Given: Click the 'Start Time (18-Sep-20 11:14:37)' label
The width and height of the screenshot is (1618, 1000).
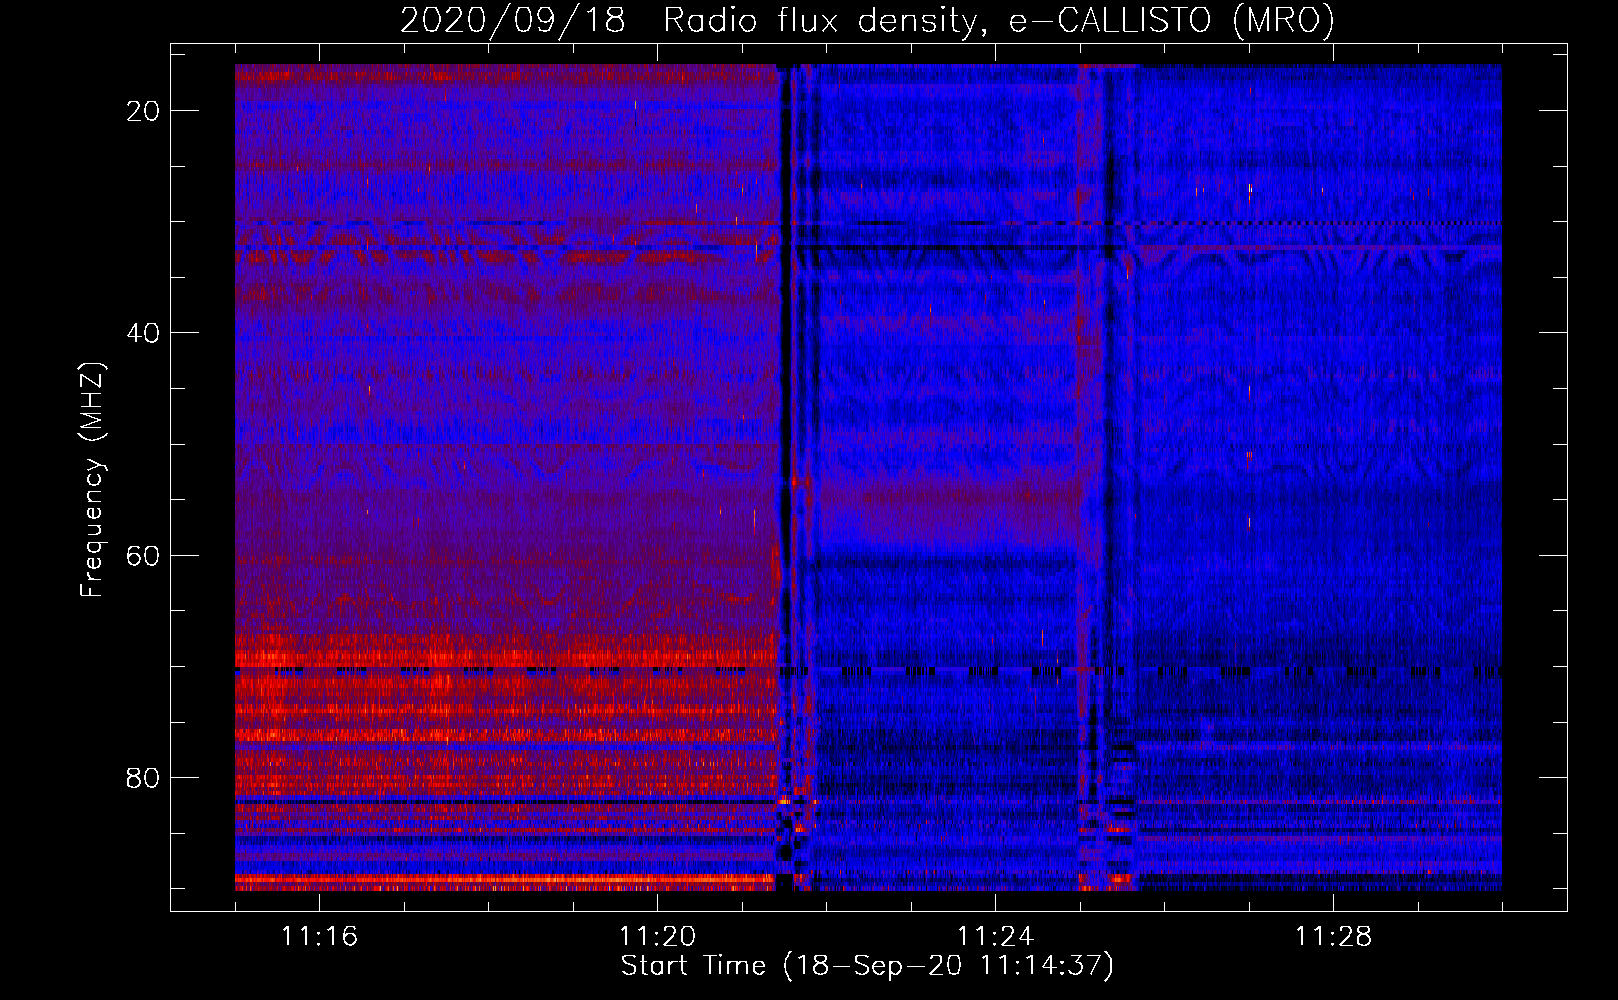Looking at the screenshot, I should coord(867,966).
